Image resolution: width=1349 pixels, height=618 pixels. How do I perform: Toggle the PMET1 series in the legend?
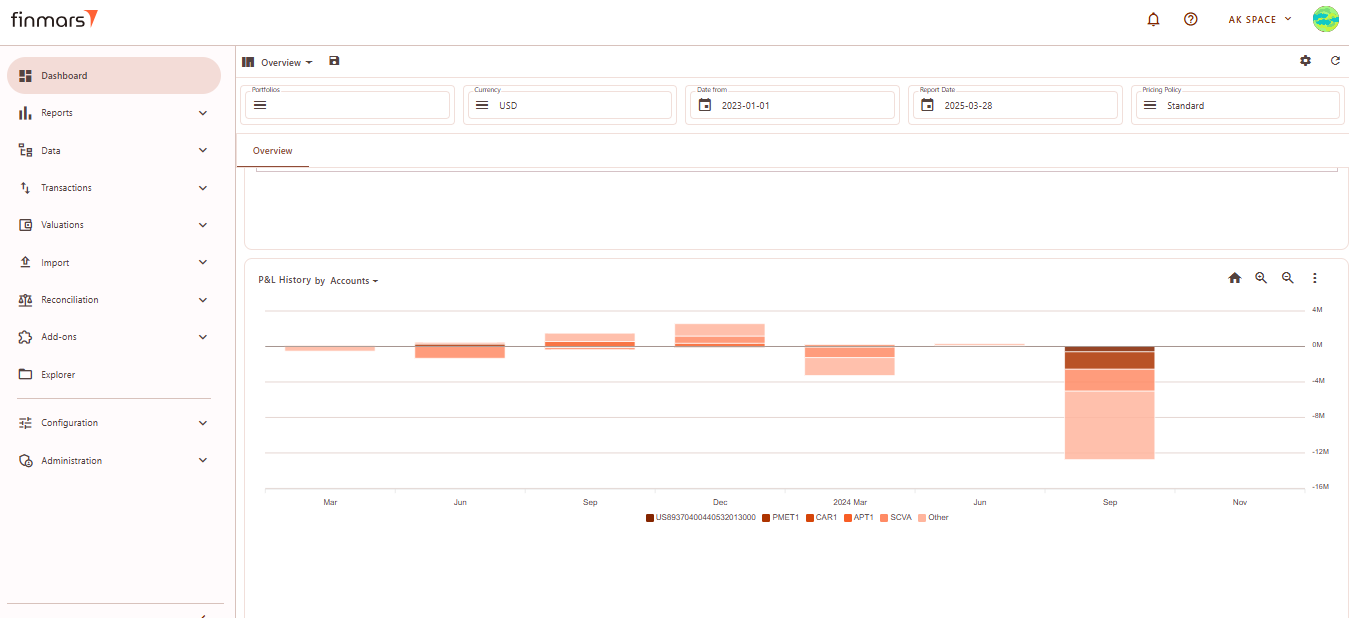tap(785, 518)
